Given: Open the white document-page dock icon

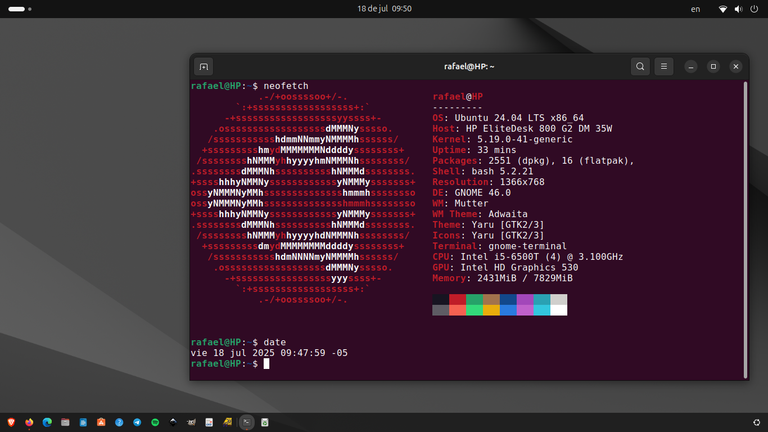Looking at the screenshot, I should pos(209,422).
